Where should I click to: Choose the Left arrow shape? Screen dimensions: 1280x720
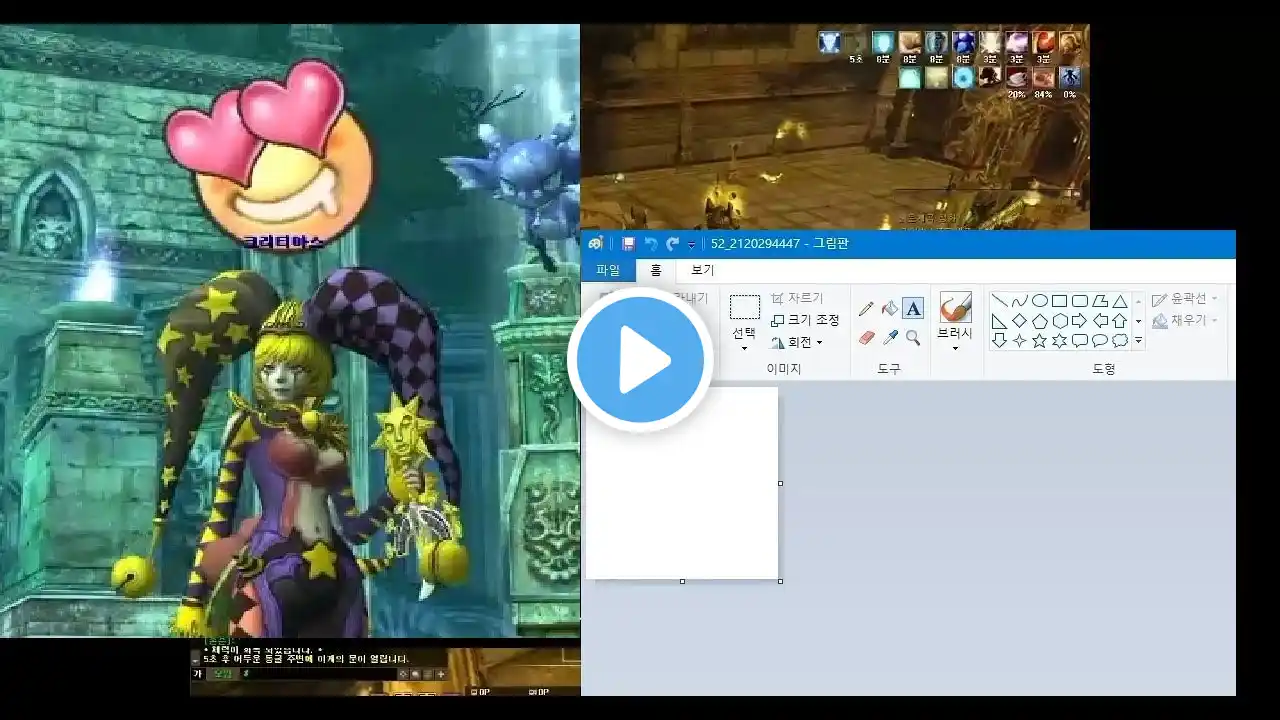[x=1099, y=321]
